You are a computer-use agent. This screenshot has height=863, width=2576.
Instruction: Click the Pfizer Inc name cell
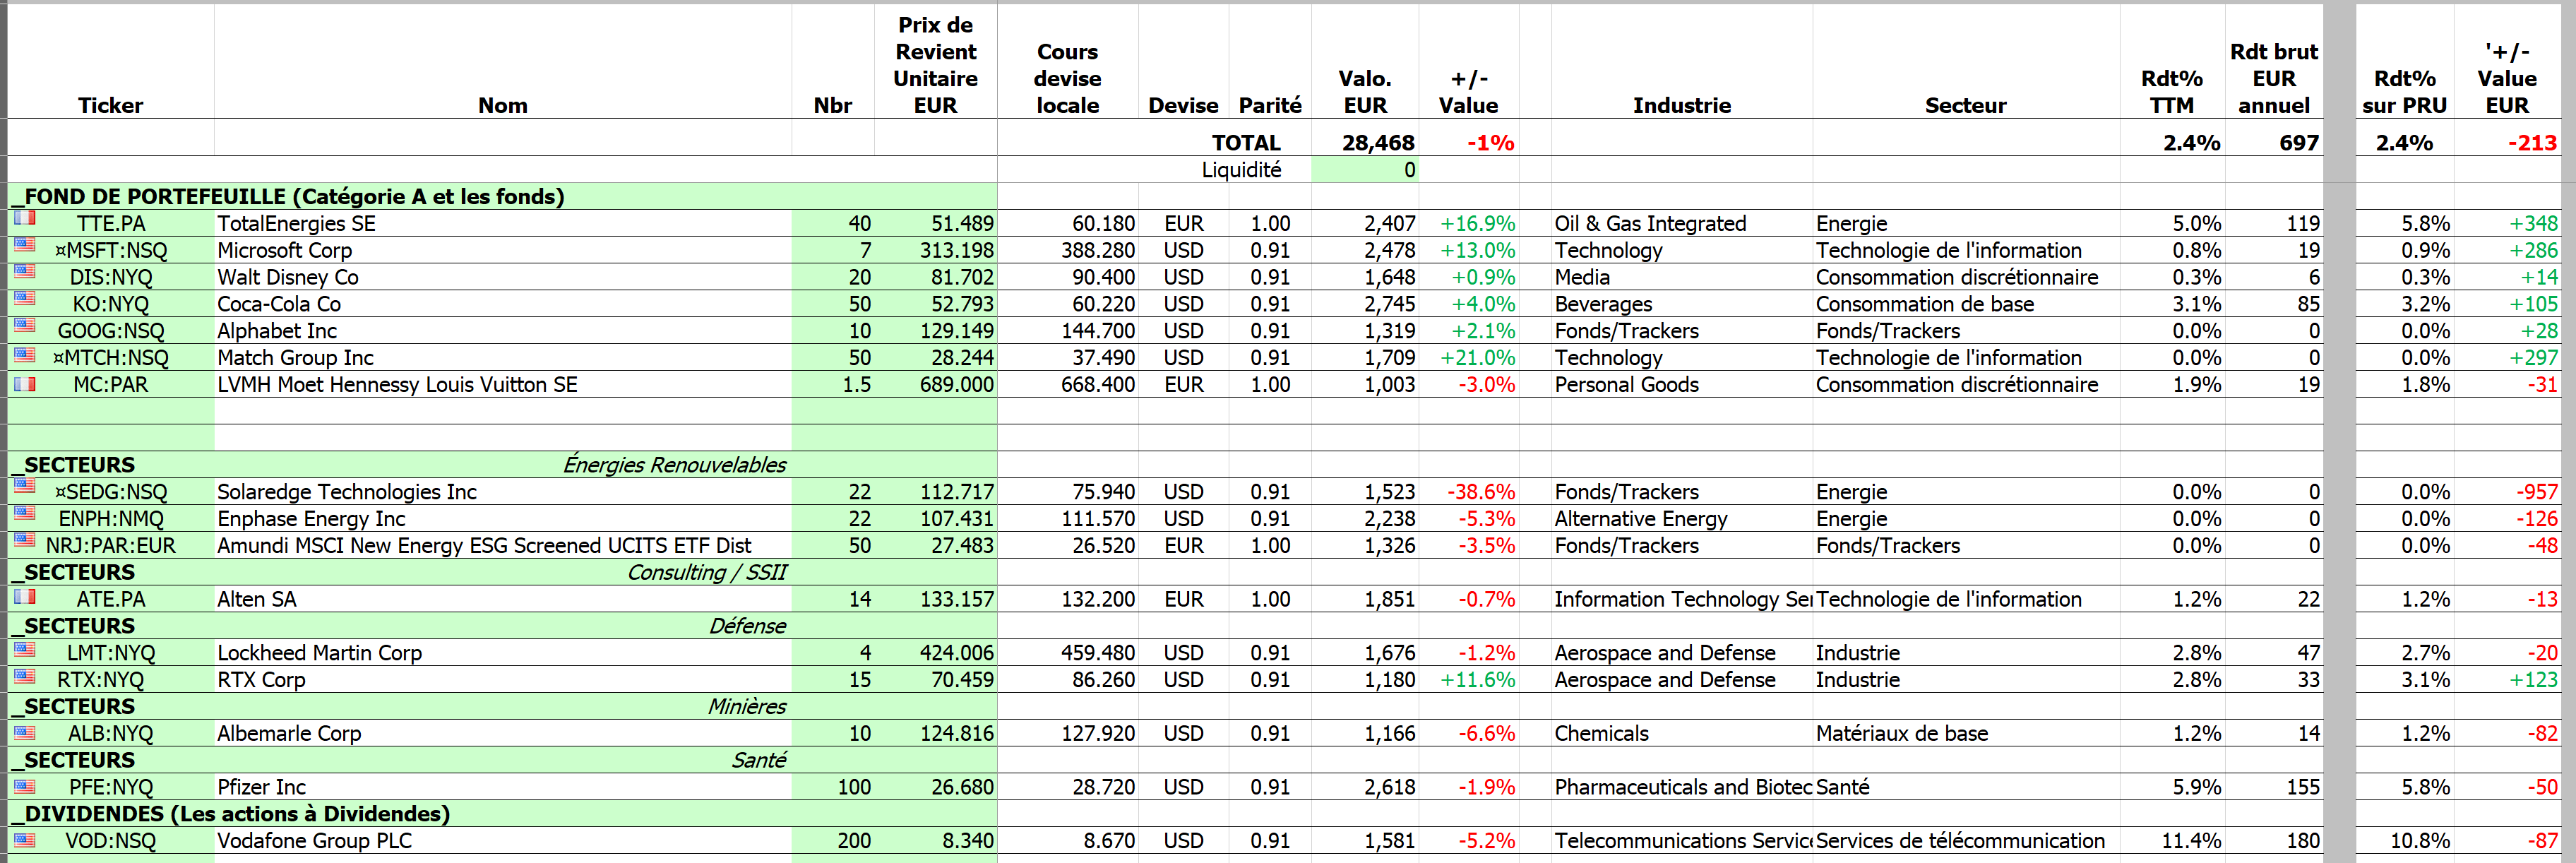[x=503, y=787]
